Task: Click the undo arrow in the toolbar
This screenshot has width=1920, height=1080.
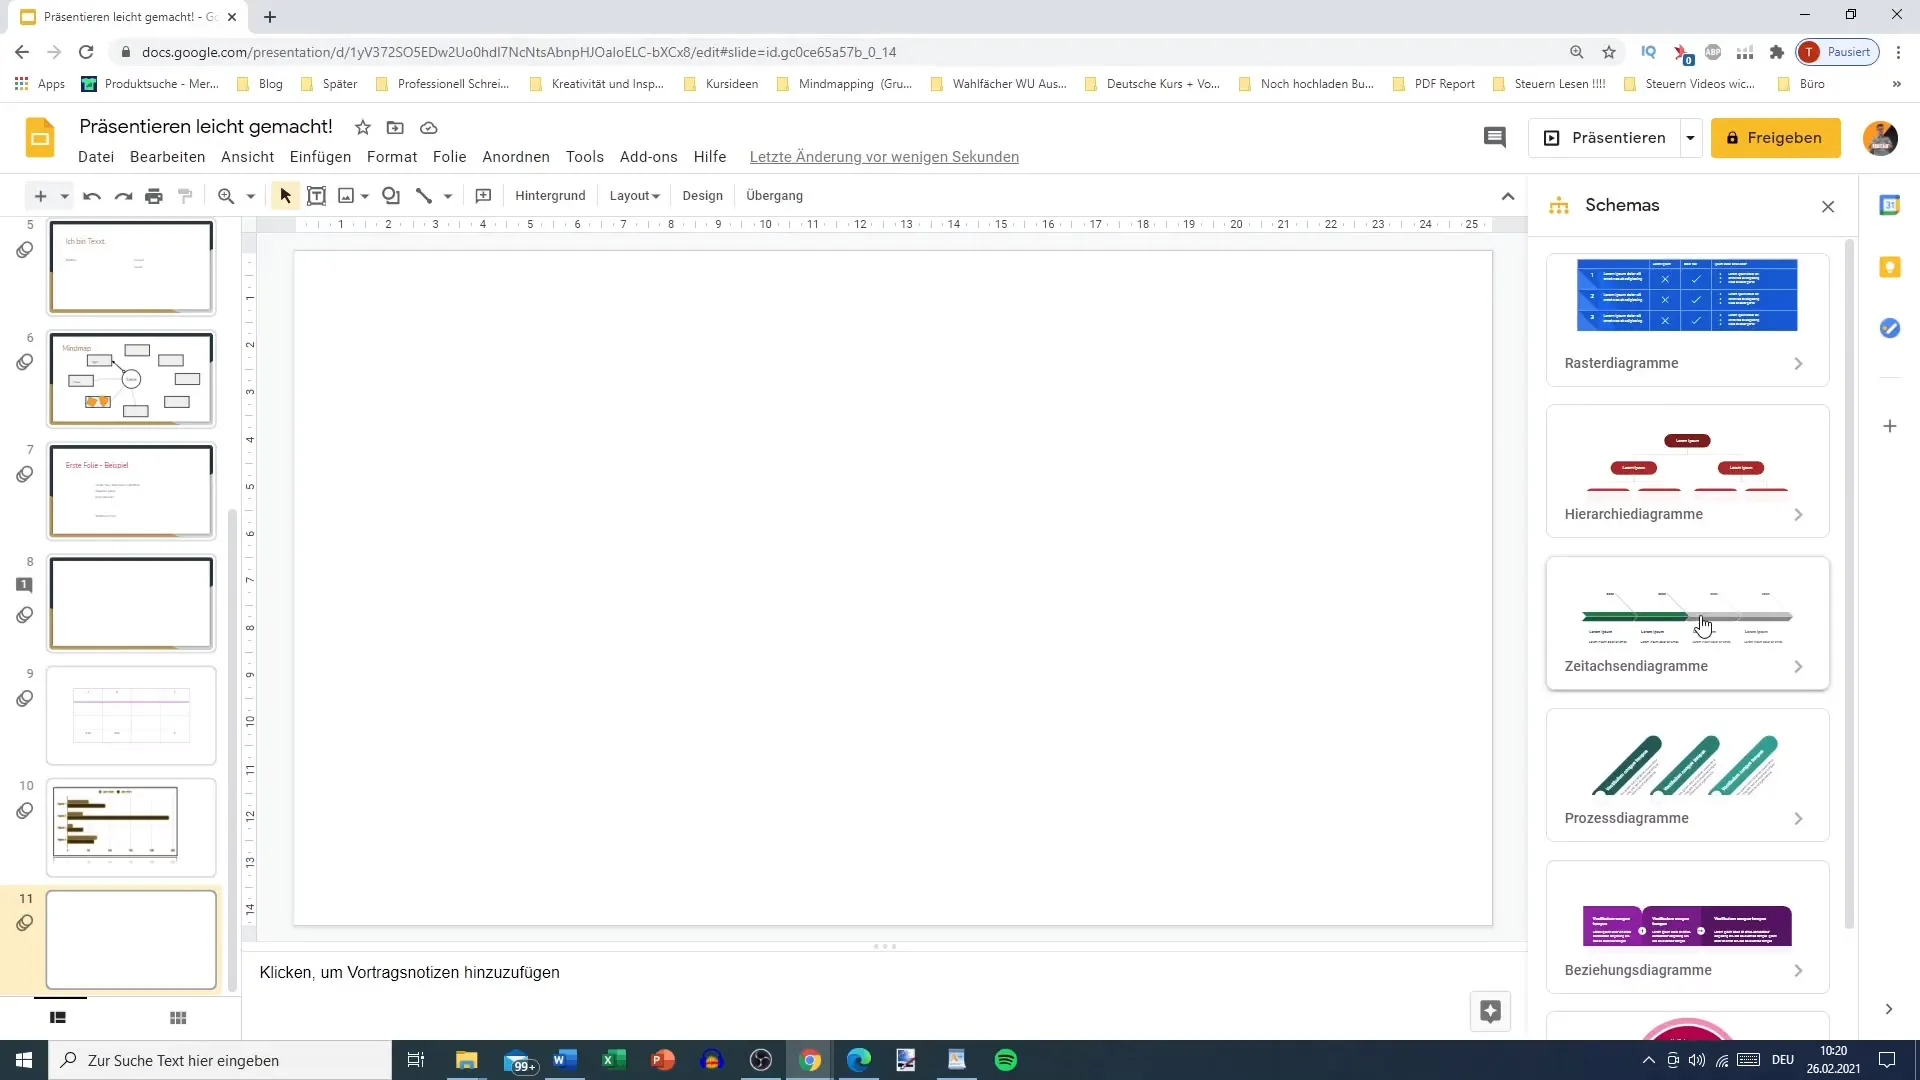Action: [x=92, y=196]
